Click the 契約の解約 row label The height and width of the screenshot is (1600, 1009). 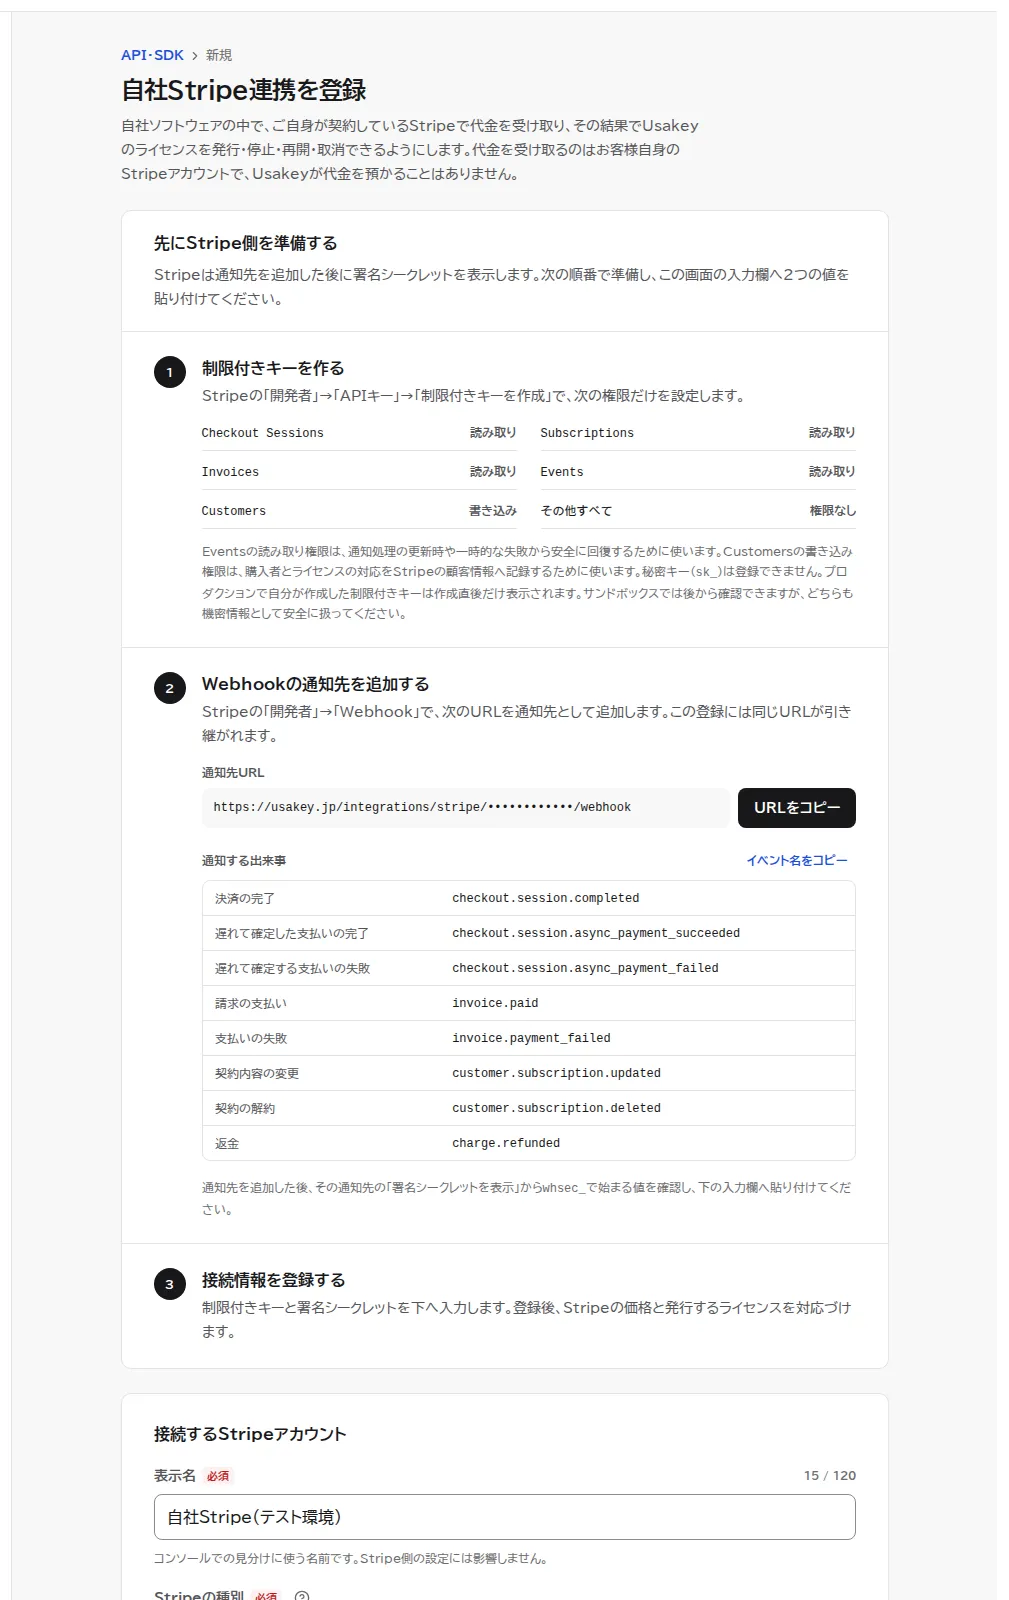[x=245, y=1108]
